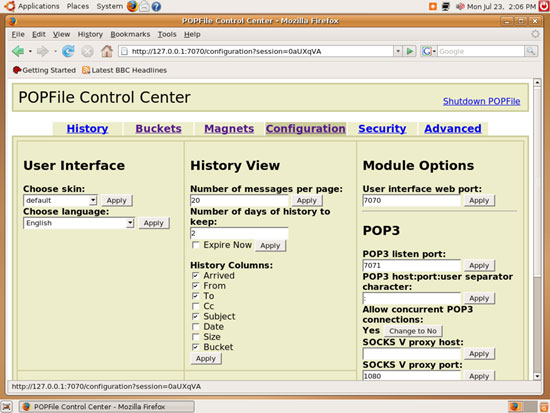
Task: Click the User interface web port field
Action: [x=411, y=200]
